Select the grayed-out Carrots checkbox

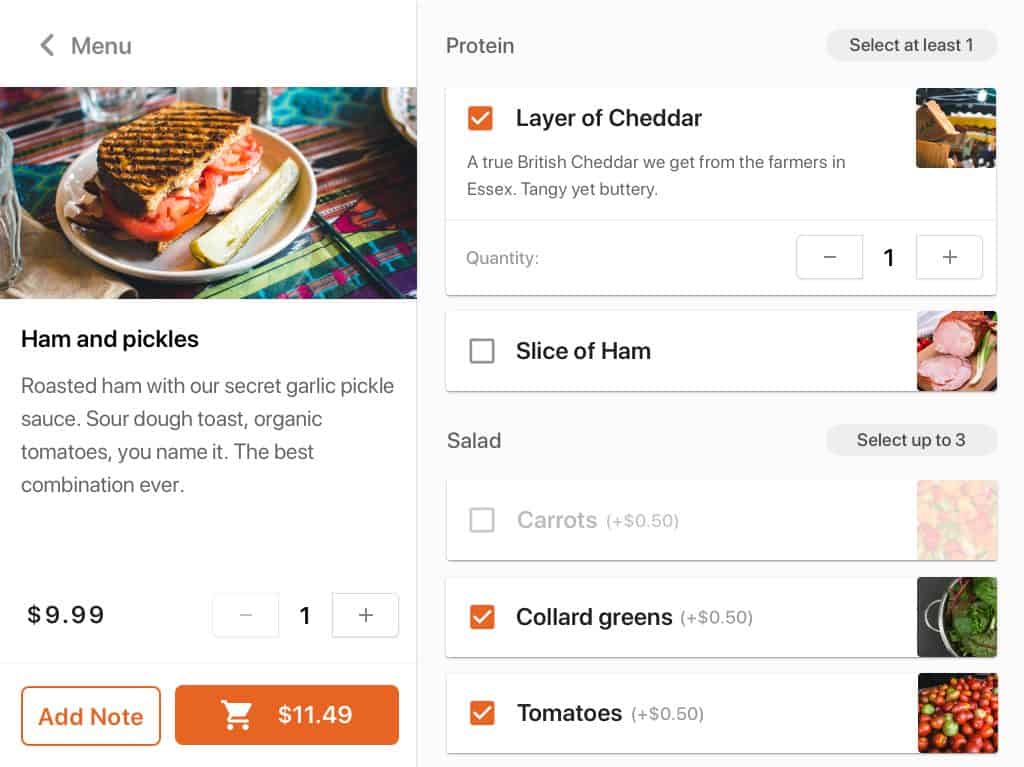click(x=481, y=520)
